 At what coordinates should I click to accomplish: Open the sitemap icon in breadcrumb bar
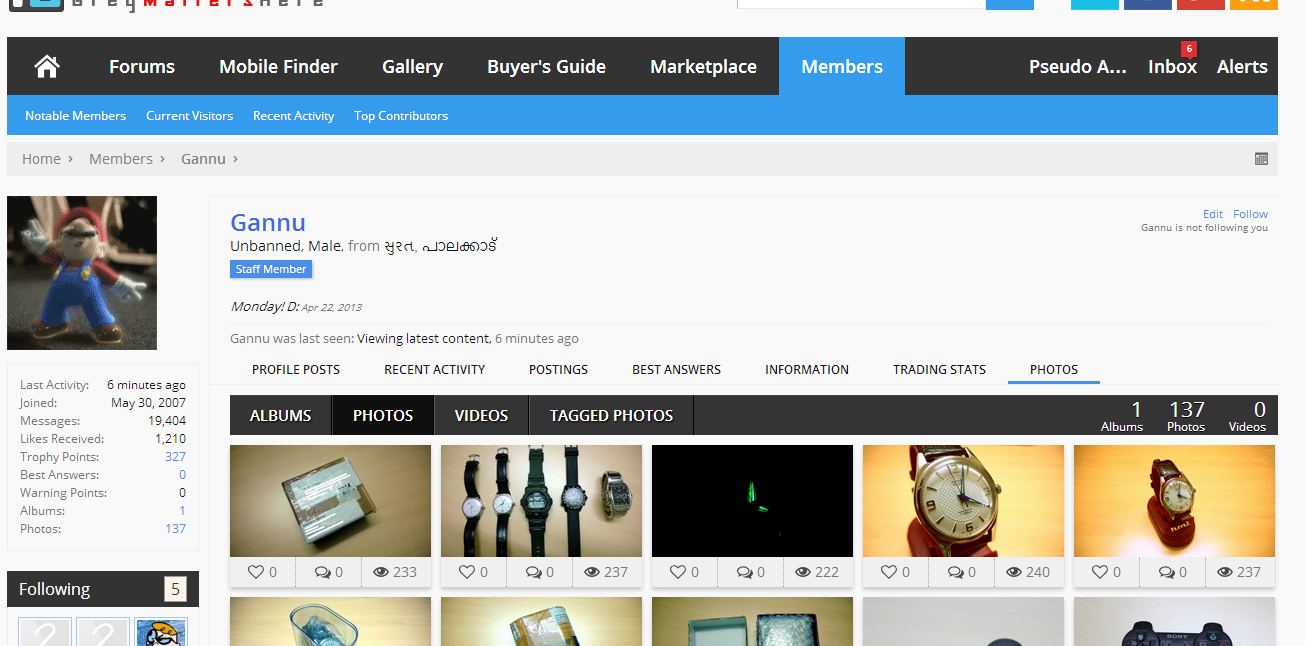pos(1261,159)
